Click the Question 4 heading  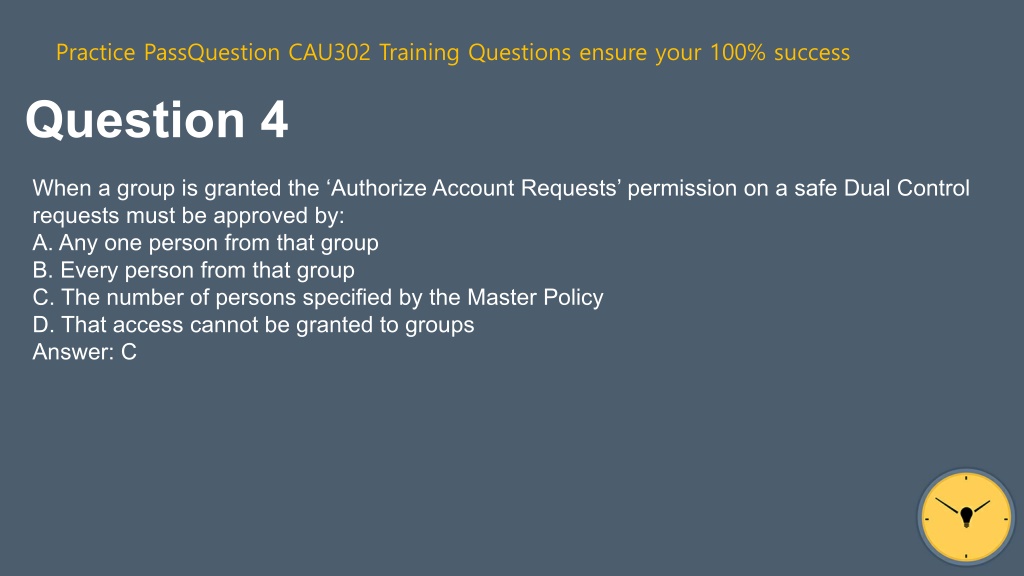coord(157,120)
